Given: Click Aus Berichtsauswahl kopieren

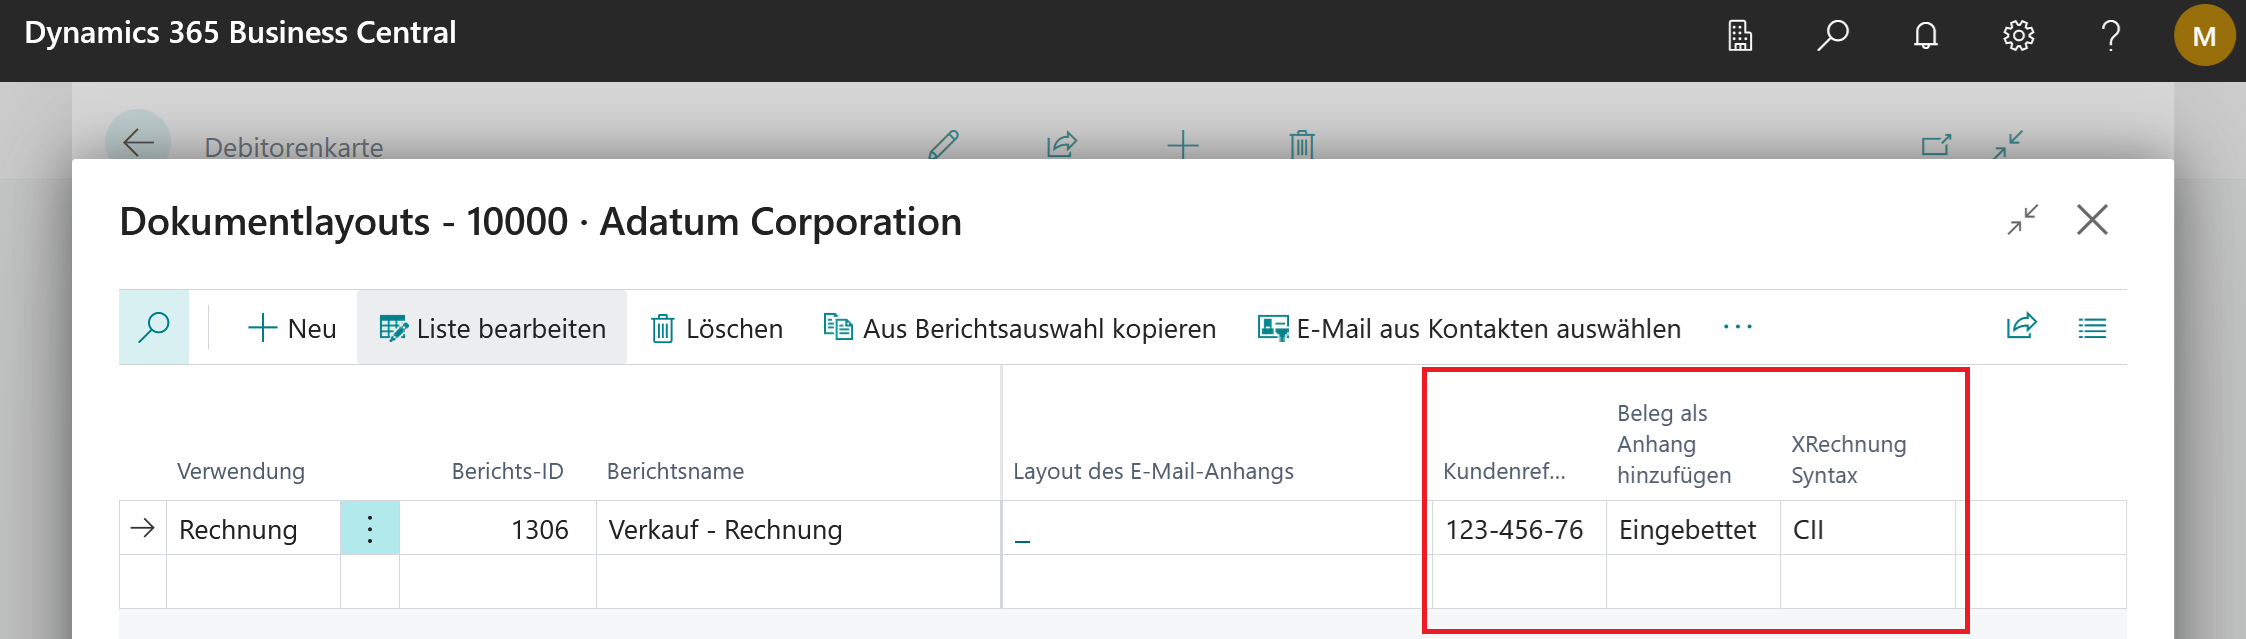Looking at the screenshot, I should (1020, 328).
